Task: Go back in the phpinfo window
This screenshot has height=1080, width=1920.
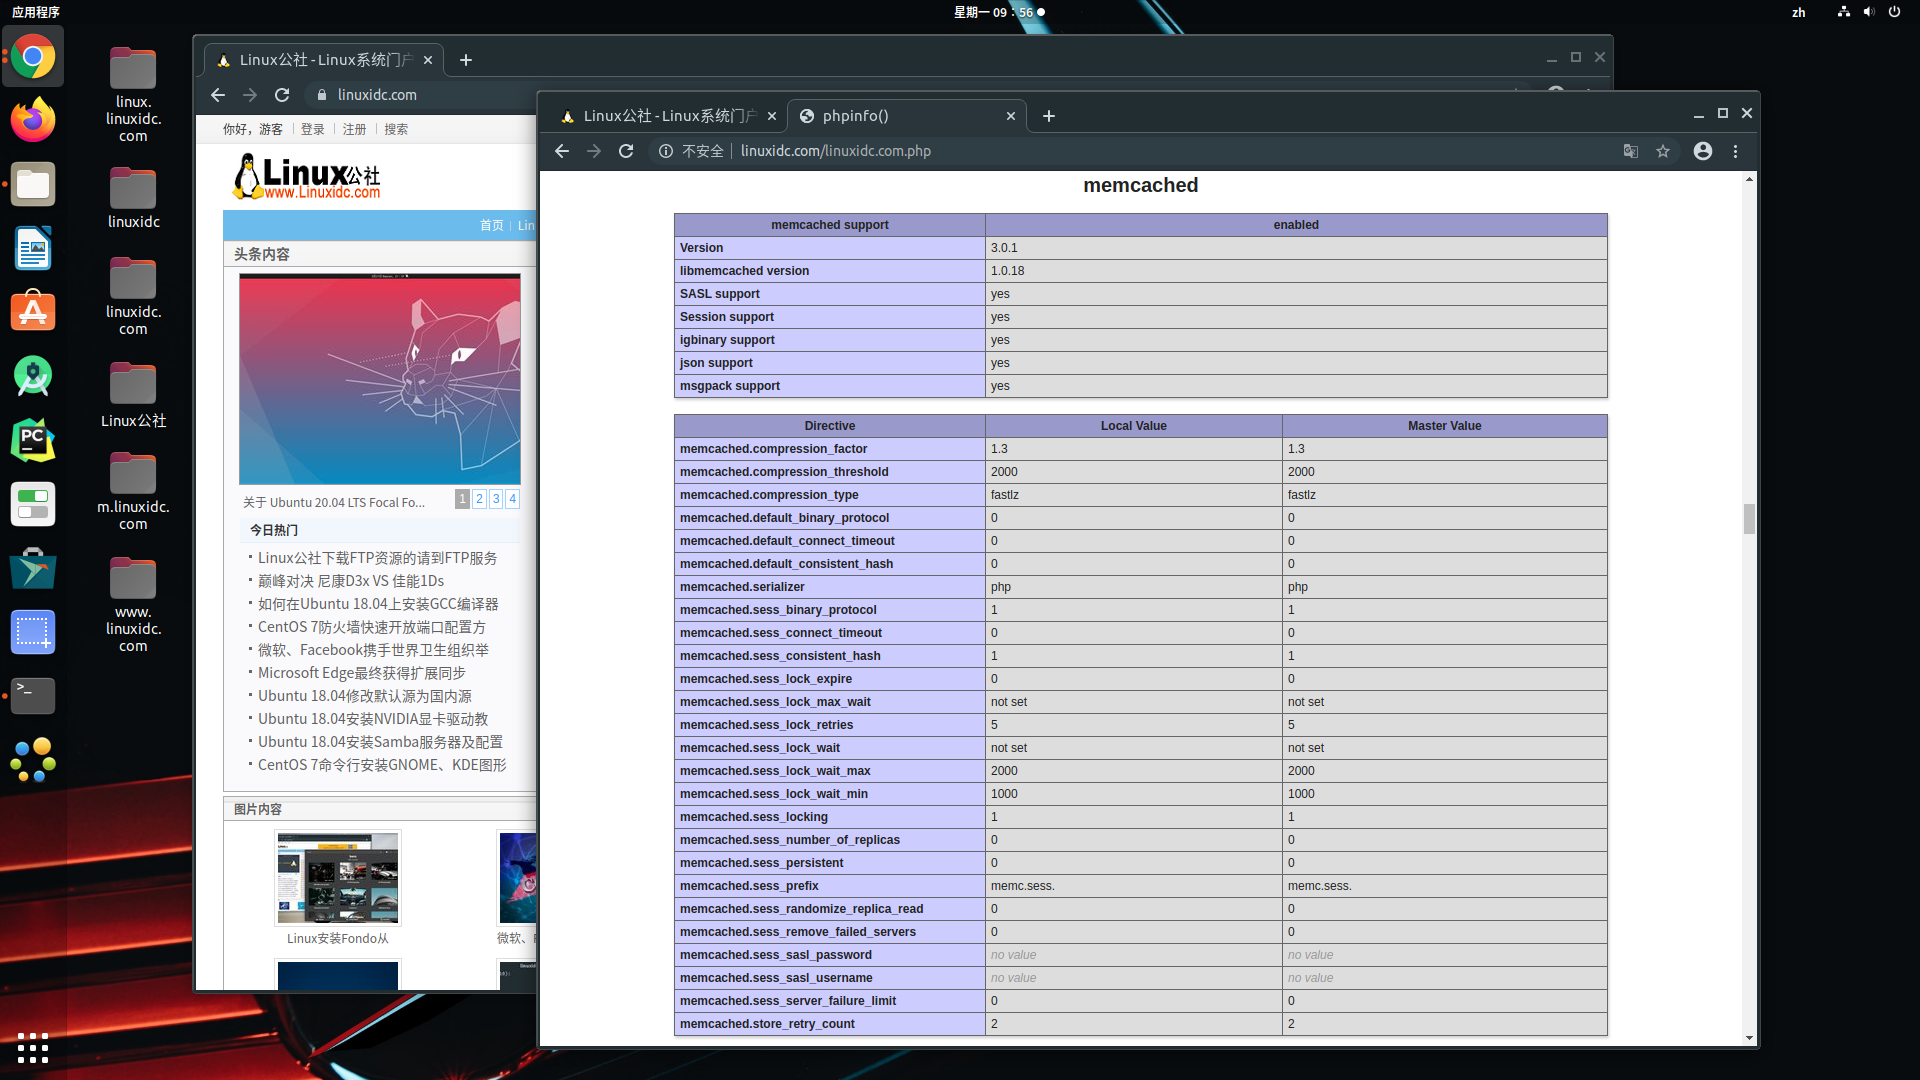Action: (x=562, y=151)
